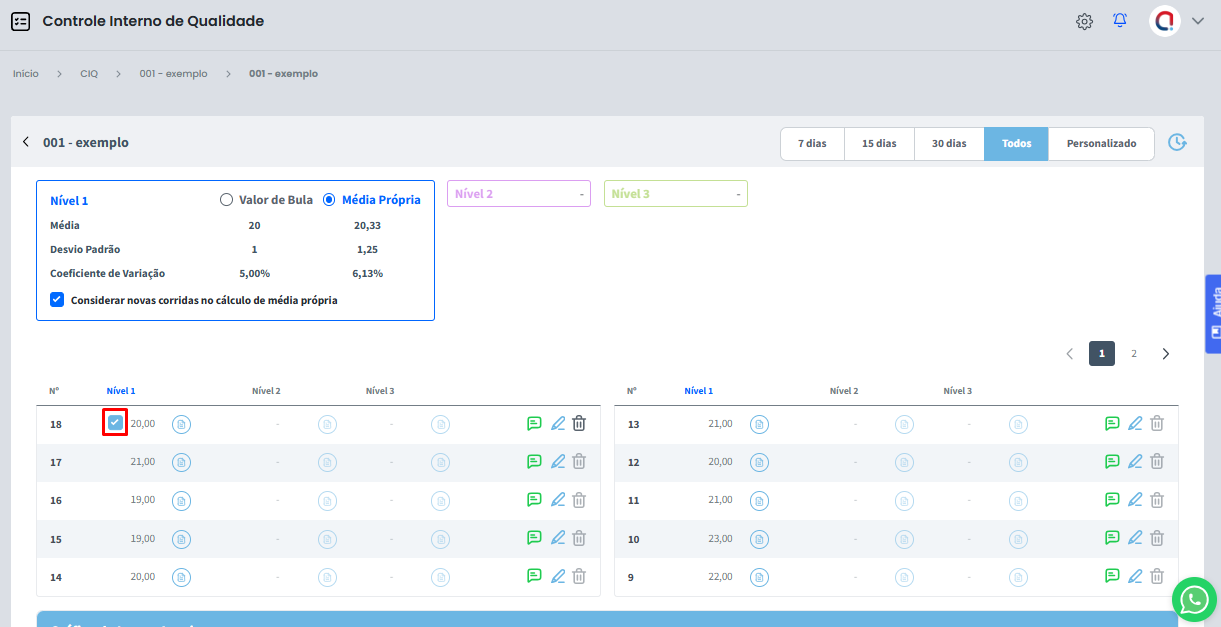Go to page 2 of results
This screenshot has width=1221, height=627.
[x=1134, y=354]
